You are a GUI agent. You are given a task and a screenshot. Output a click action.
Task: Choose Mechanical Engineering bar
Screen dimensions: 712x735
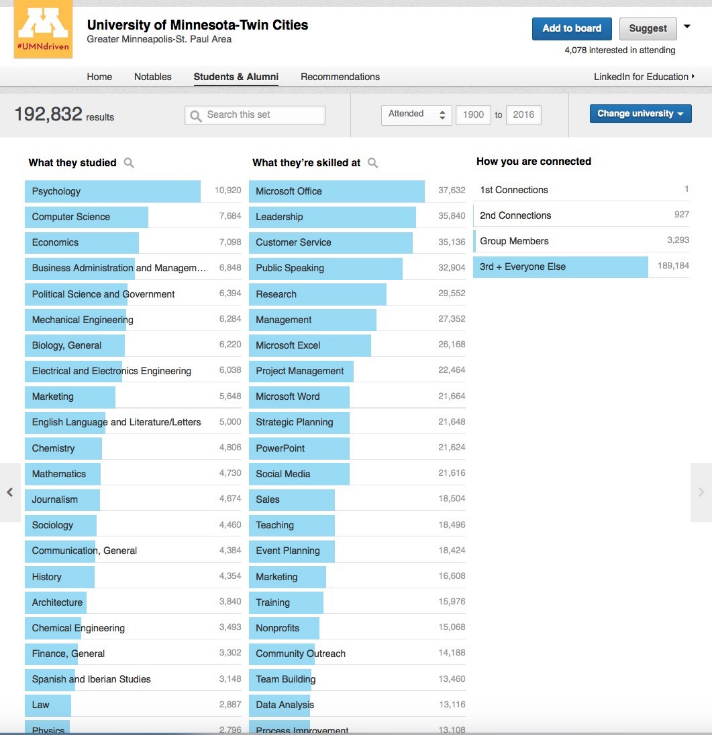pyautogui.click(x=133, y=320)
